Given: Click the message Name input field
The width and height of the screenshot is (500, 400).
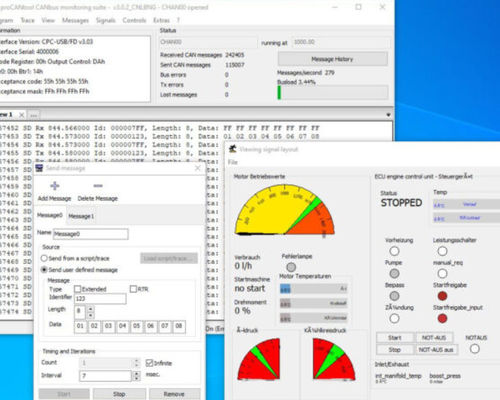Looking at the screenshot, I should tap(91, 234).
